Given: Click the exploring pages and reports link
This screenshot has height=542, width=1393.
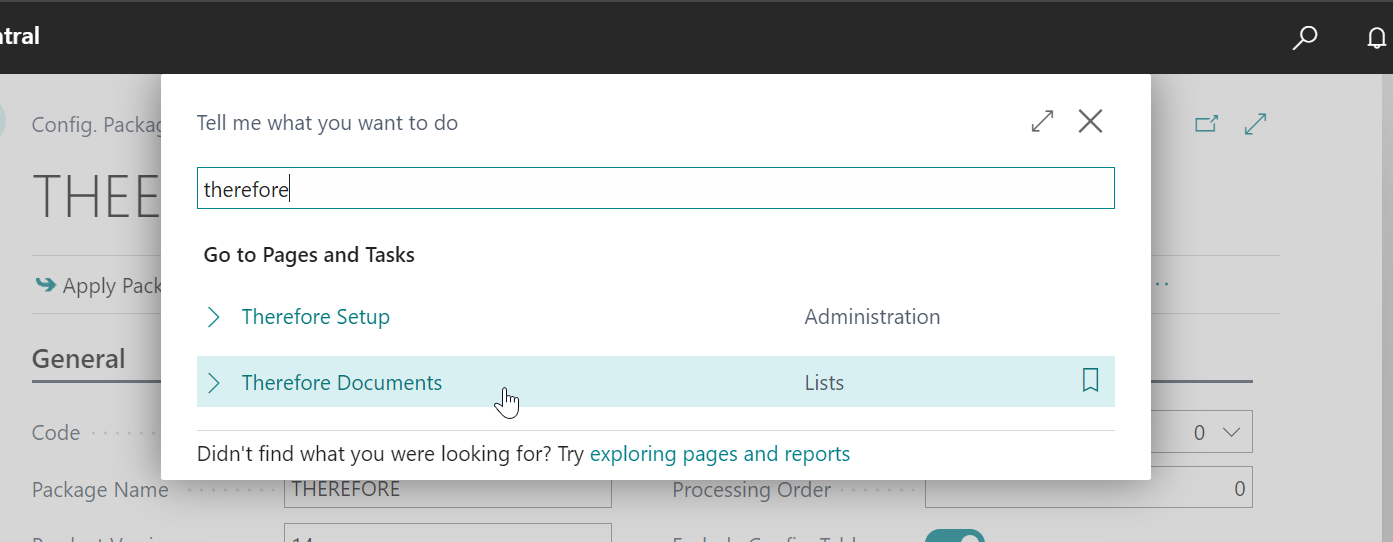Looking at the screenshot, I should tap(719, 454).
